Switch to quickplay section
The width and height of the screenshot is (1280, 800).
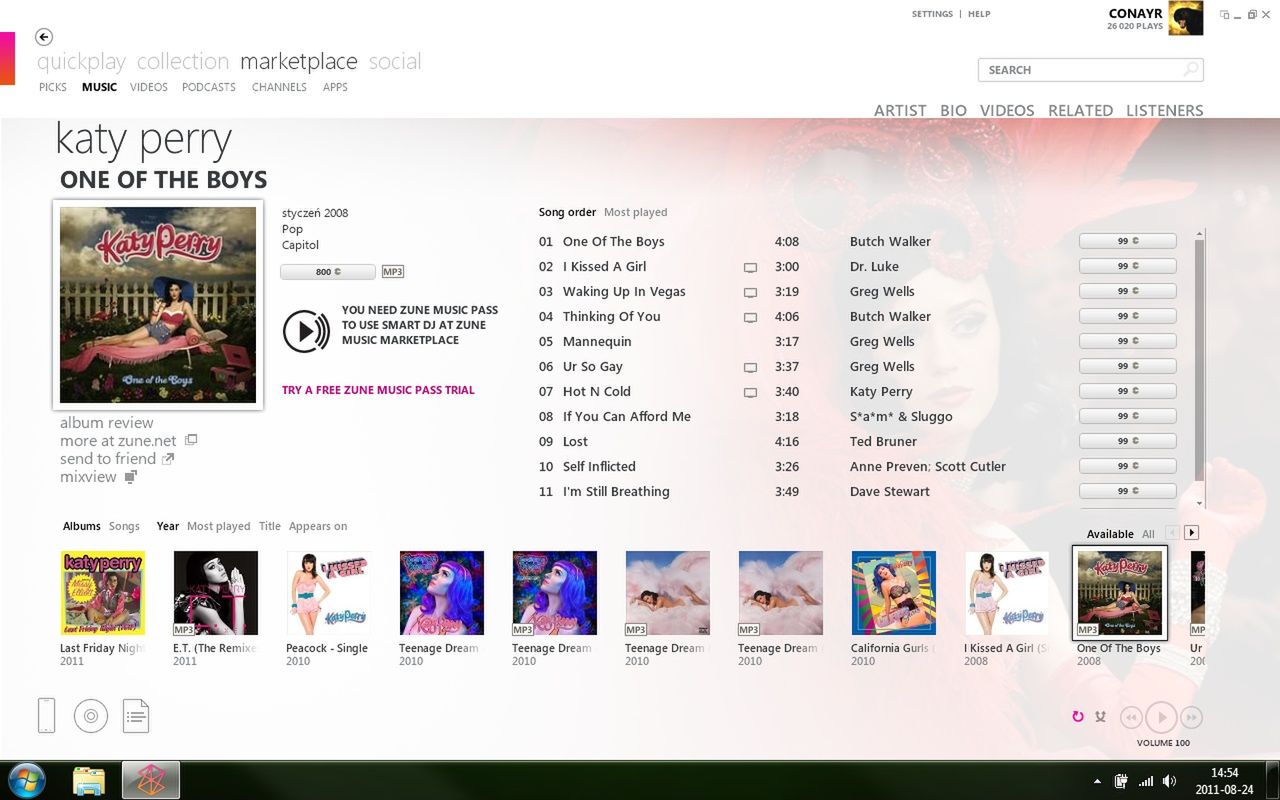[x=81, y=61]
